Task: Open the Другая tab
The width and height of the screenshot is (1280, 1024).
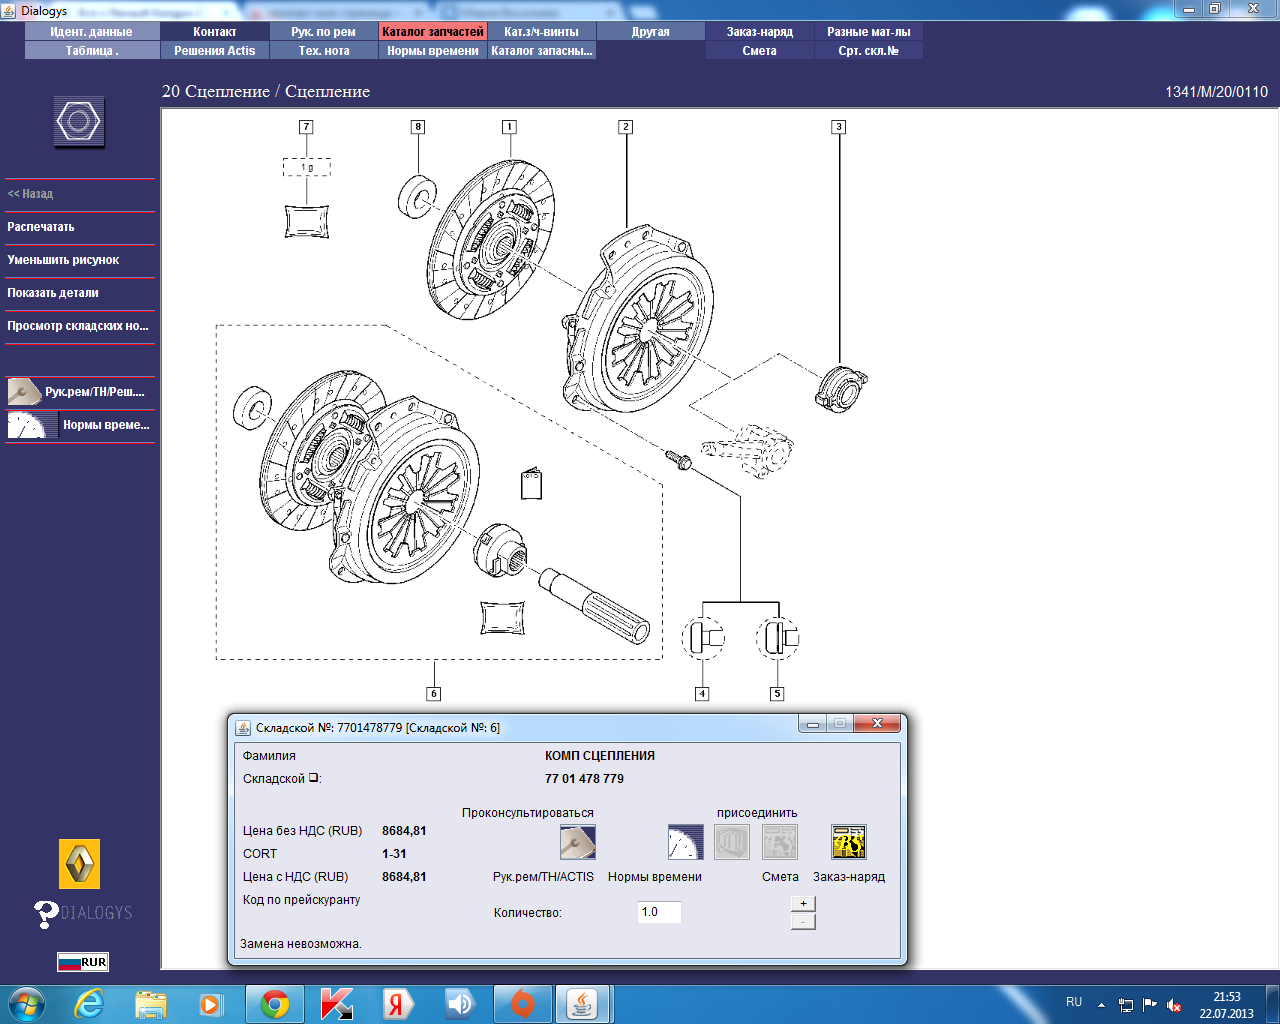Action: coord(651,32)
